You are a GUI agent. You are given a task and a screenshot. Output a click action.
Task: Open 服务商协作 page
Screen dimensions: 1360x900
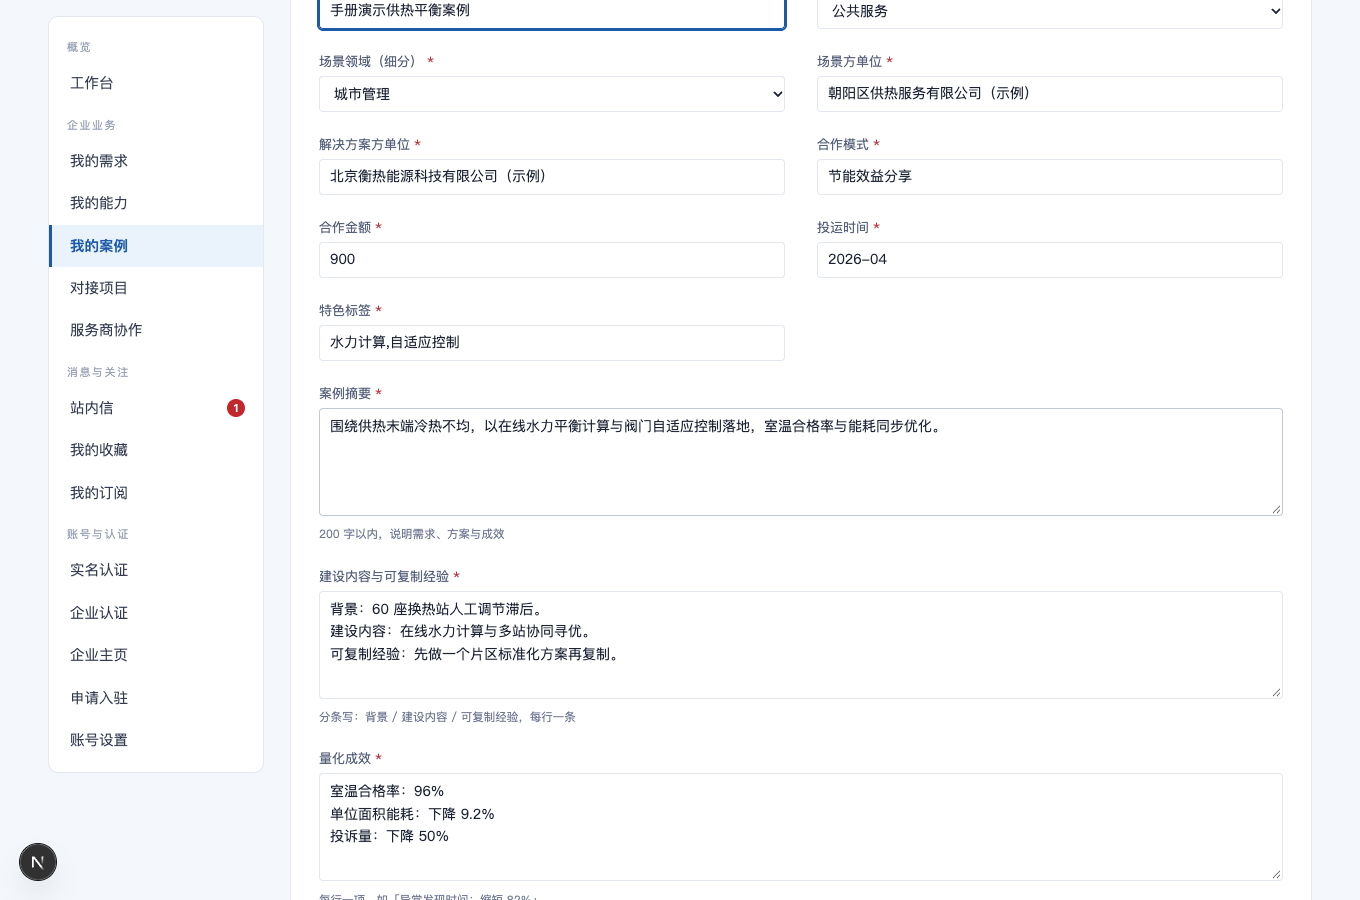(156, 330)
